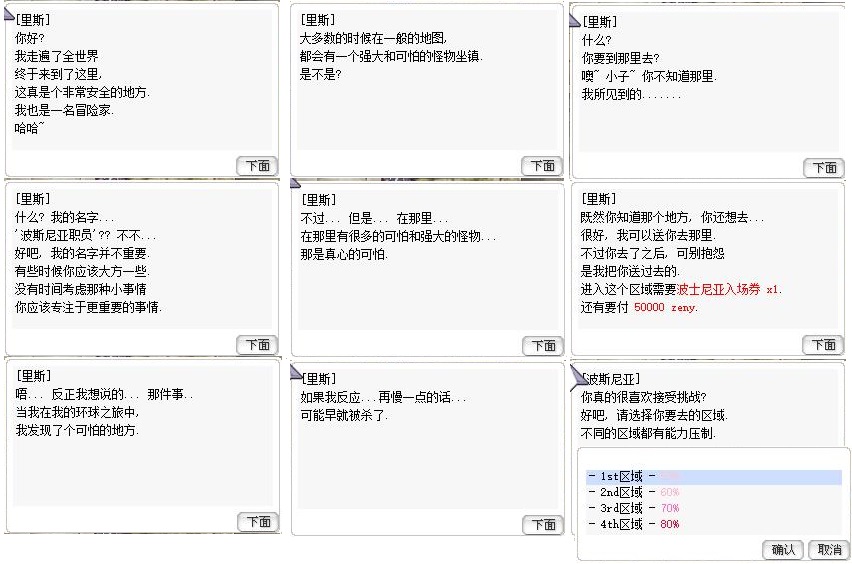
Task: Click corner arrow icon of 如果我反应 dialog
Action: (295, 371)
